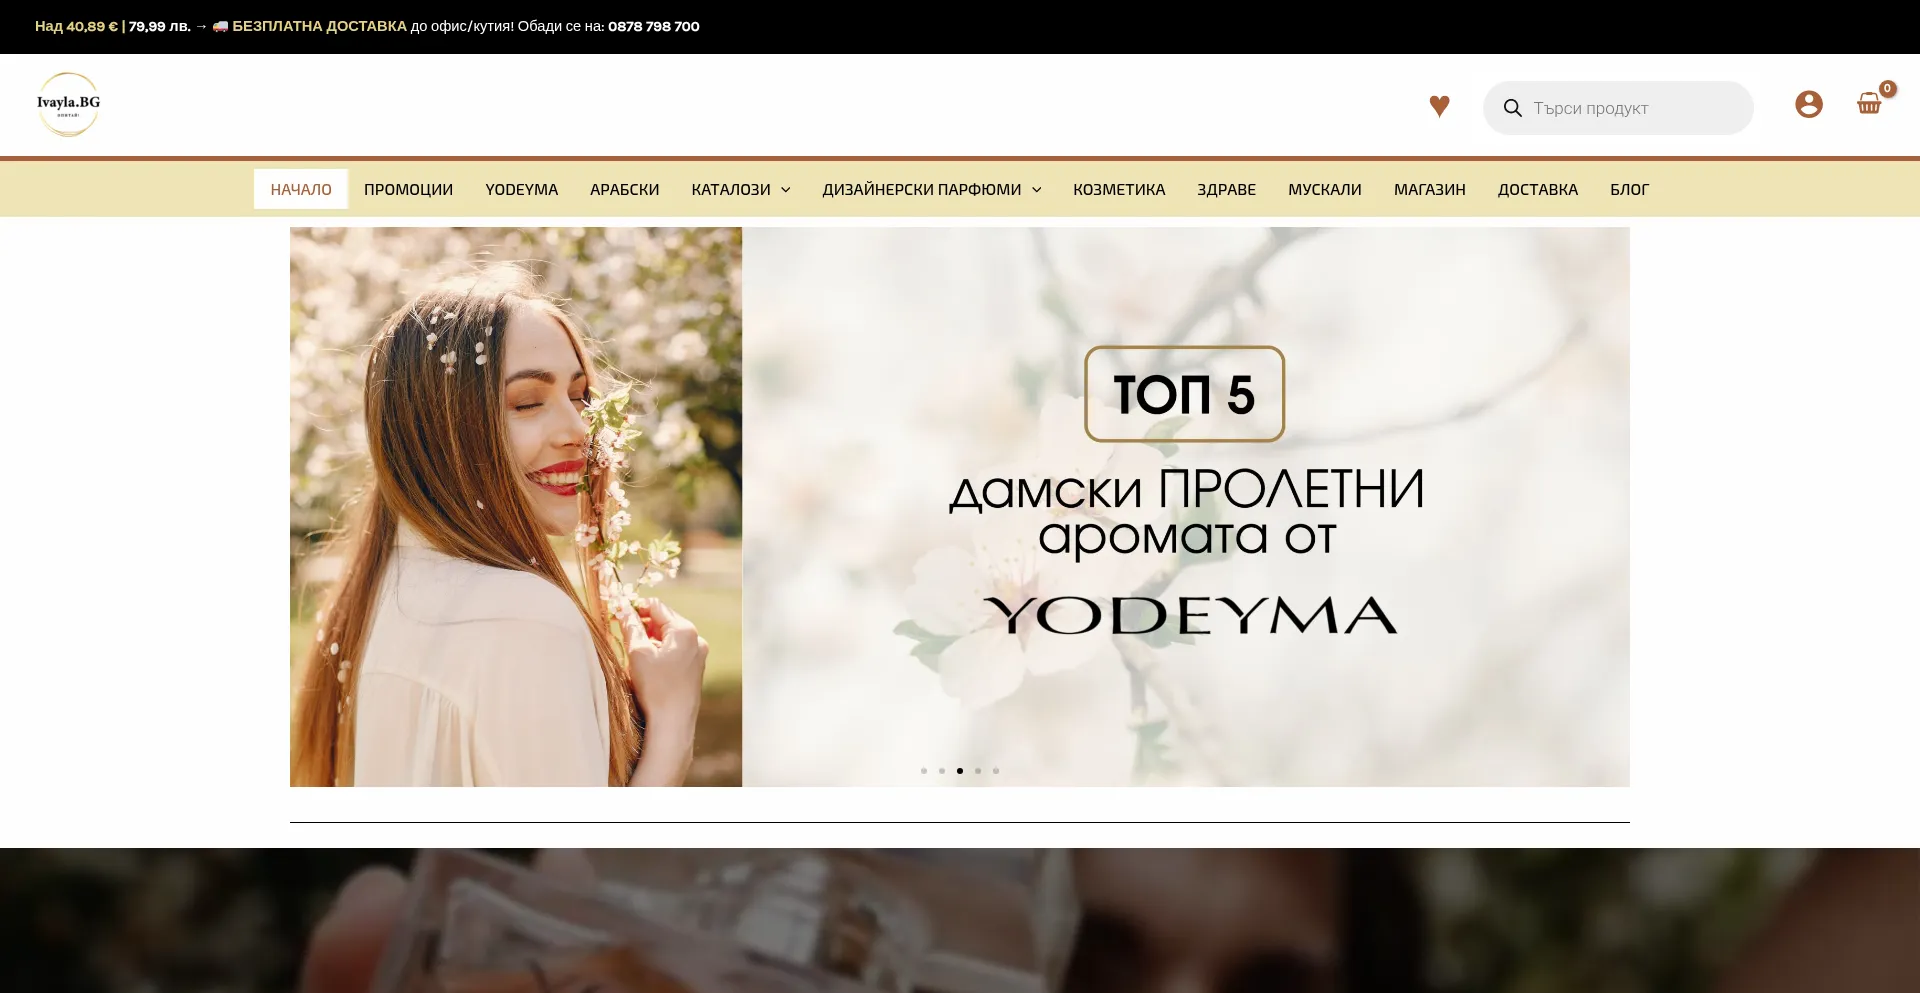Open the ЗДРАВЕ menu item
Image resolution: width=1920 pixels, height=993 pixels.
click(1226, 189)
